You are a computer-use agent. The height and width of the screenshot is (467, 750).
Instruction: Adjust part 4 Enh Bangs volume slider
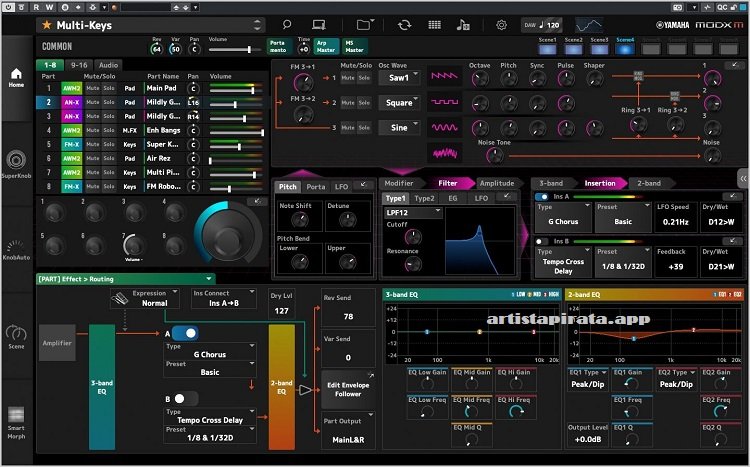tap(236, 133)
